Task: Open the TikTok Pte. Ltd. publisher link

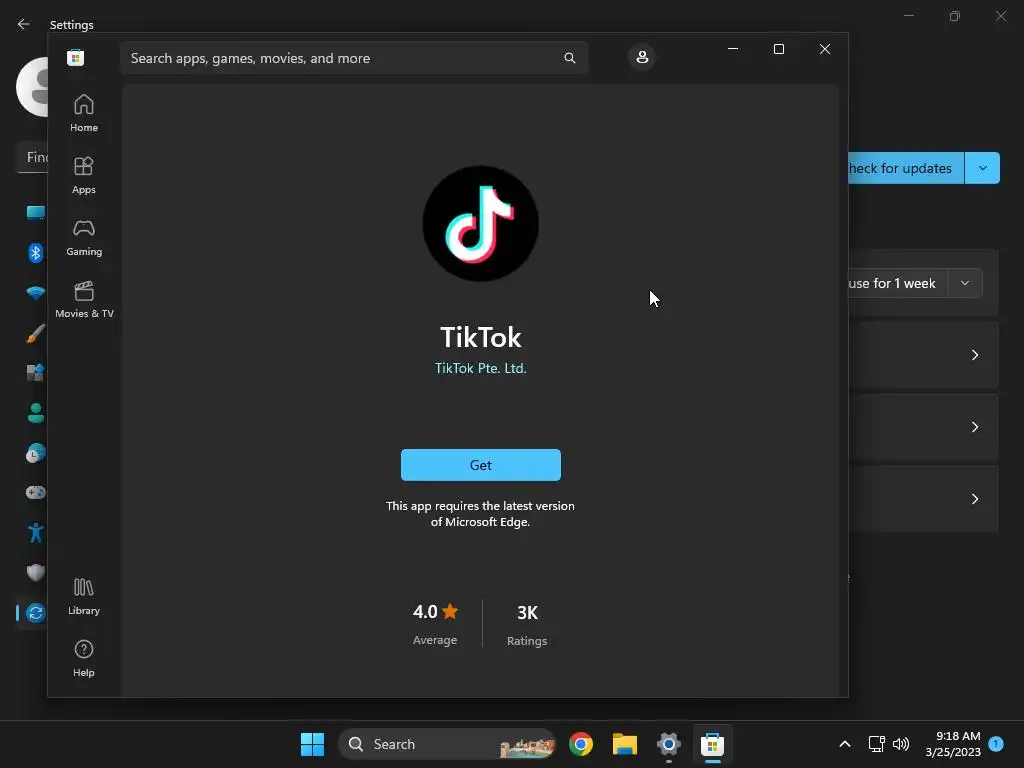Action: click(x=481, y=368)
